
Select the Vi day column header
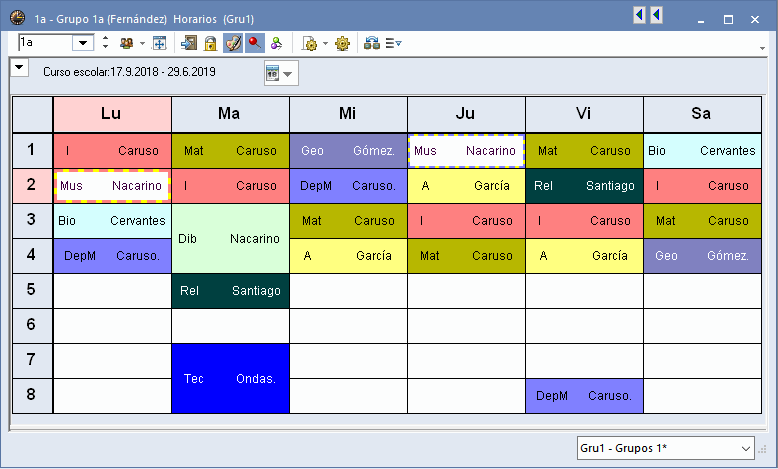[x=584, y=114]
